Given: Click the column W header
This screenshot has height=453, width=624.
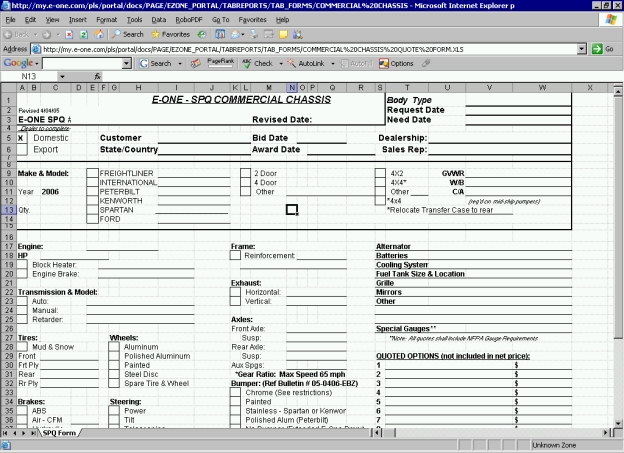Looking at the screenshot, I should coord(542,88).
